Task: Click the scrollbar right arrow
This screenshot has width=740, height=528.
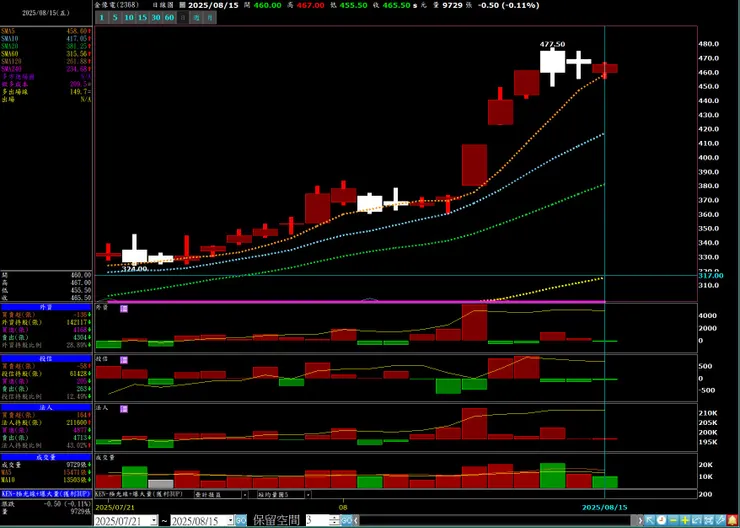Action: pyautogui.click(x=640, y=520)
